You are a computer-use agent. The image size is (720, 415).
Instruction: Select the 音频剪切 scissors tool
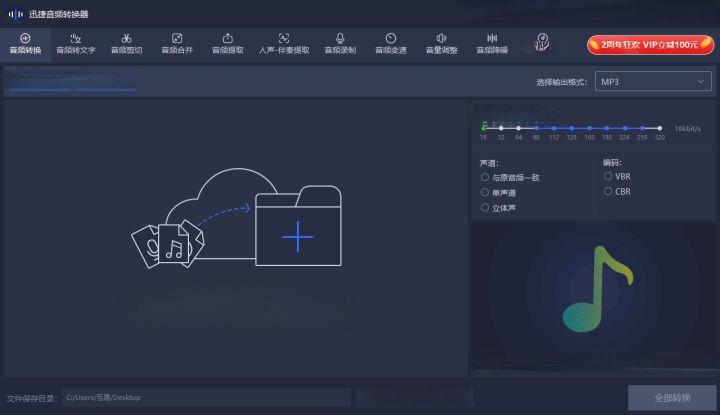pyautogui.click(x=126, y=43)
